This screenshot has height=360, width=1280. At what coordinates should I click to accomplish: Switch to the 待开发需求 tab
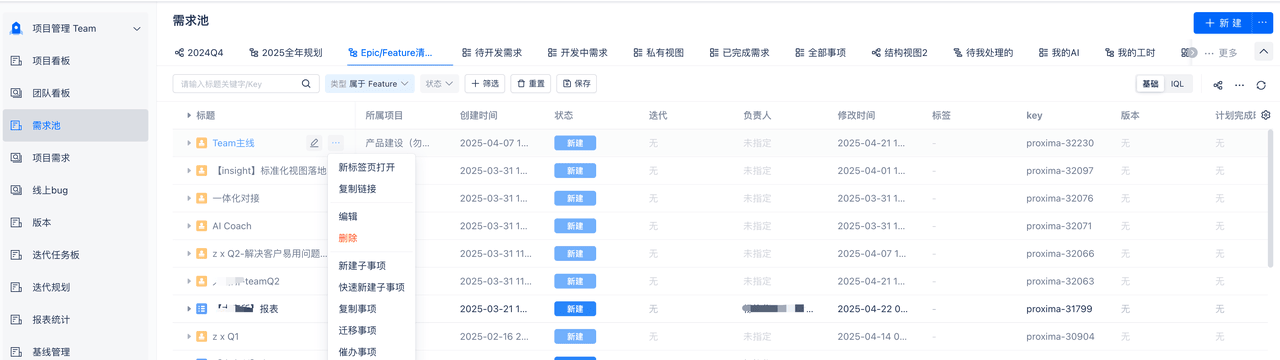point(492,52)
